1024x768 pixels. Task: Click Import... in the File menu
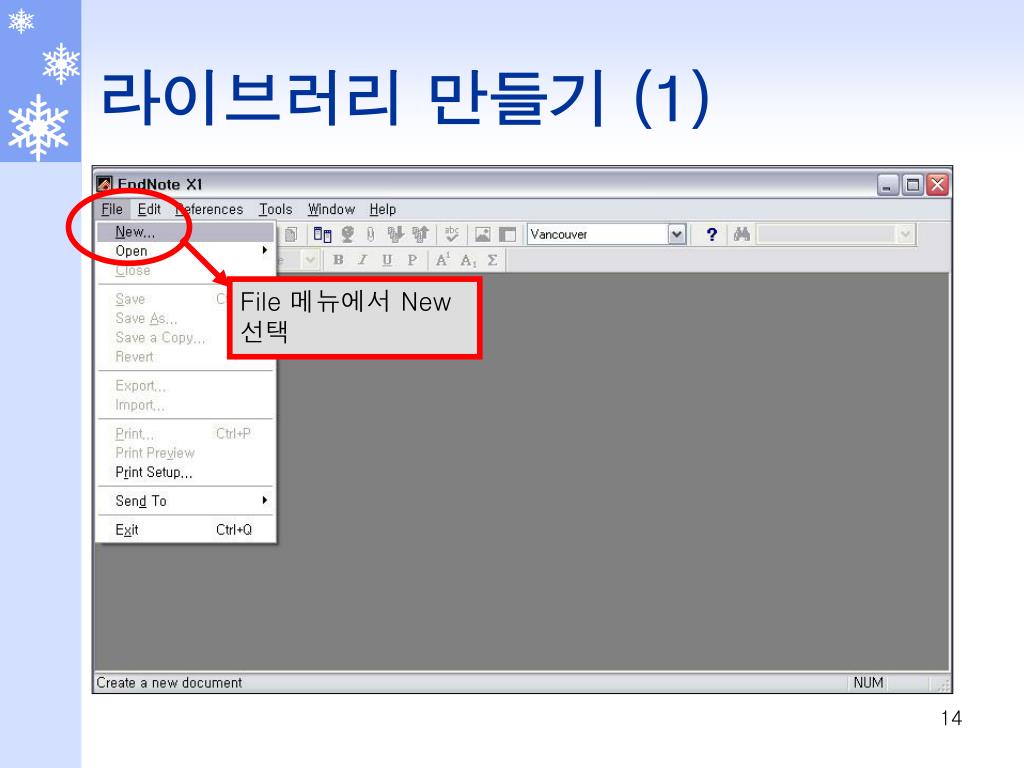[185, 405]
